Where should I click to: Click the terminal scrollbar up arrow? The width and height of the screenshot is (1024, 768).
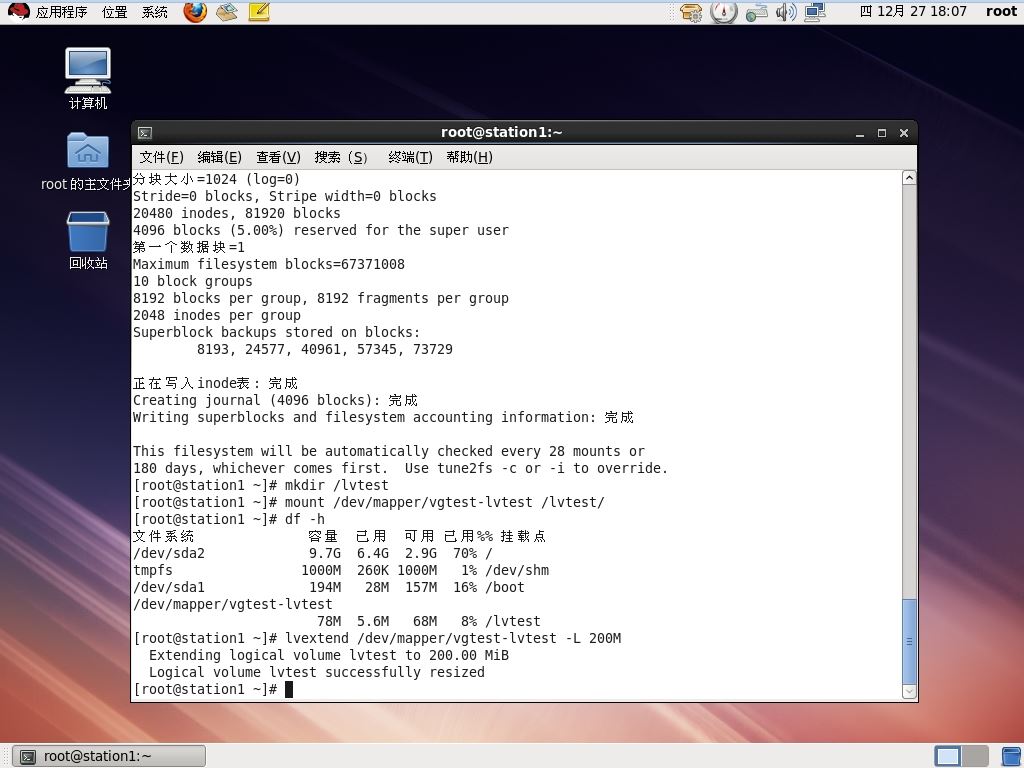tap(909, 178)
